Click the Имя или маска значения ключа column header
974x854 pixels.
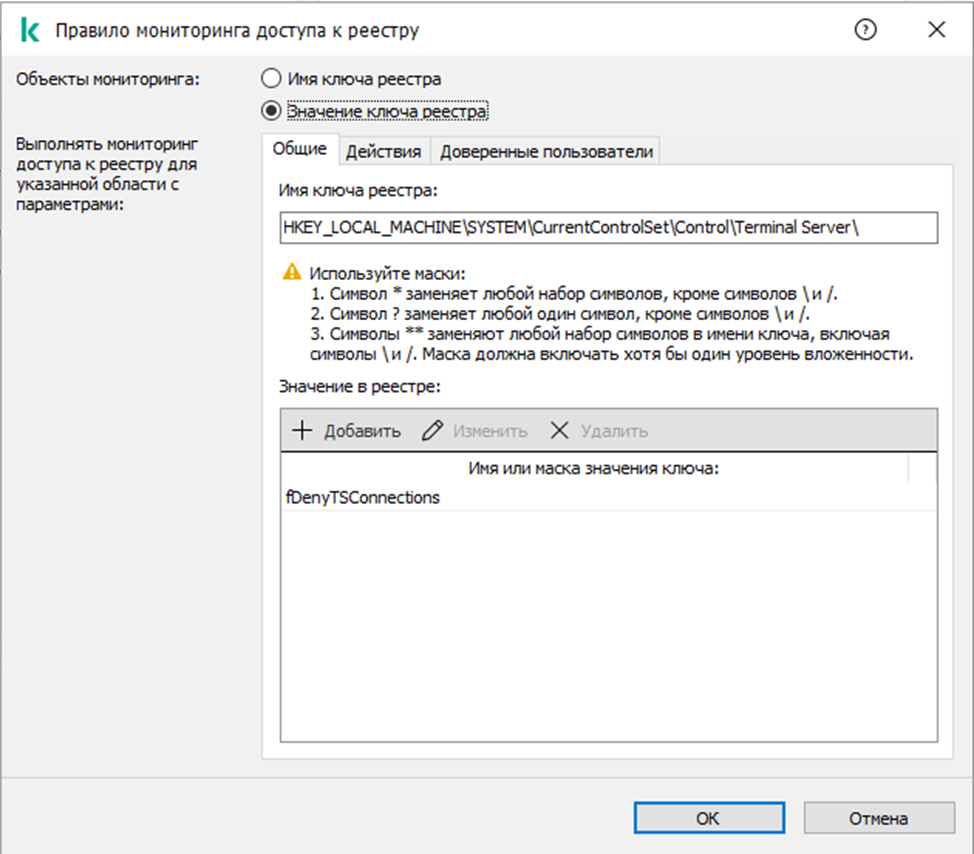(593, 469)
